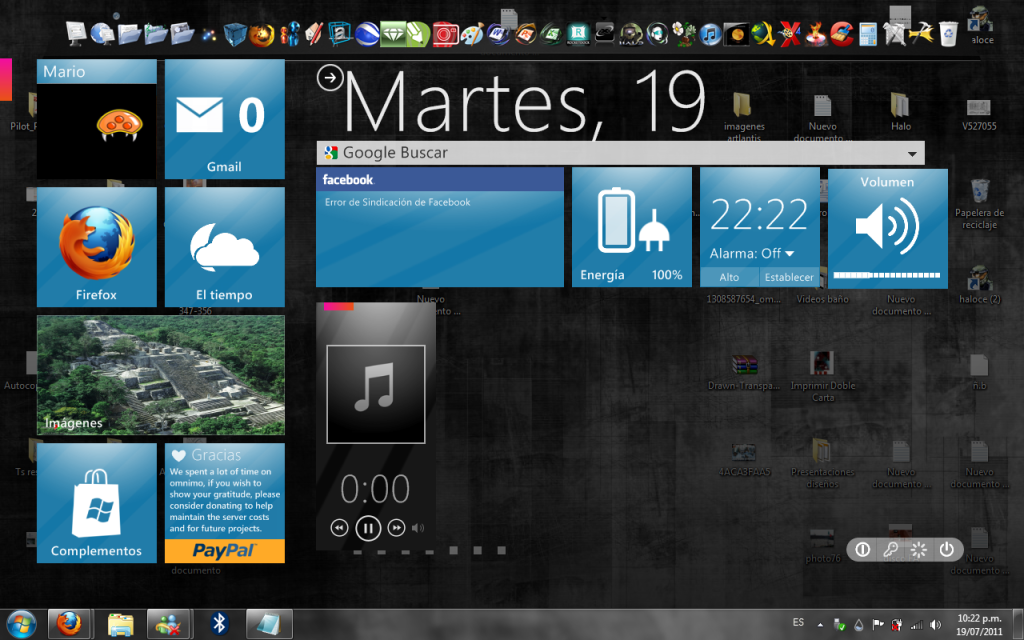Image resolution: width=1024 pixels, height=640 pixels.
Task: Open the Complementos store tile
Action: click(97, 503)
